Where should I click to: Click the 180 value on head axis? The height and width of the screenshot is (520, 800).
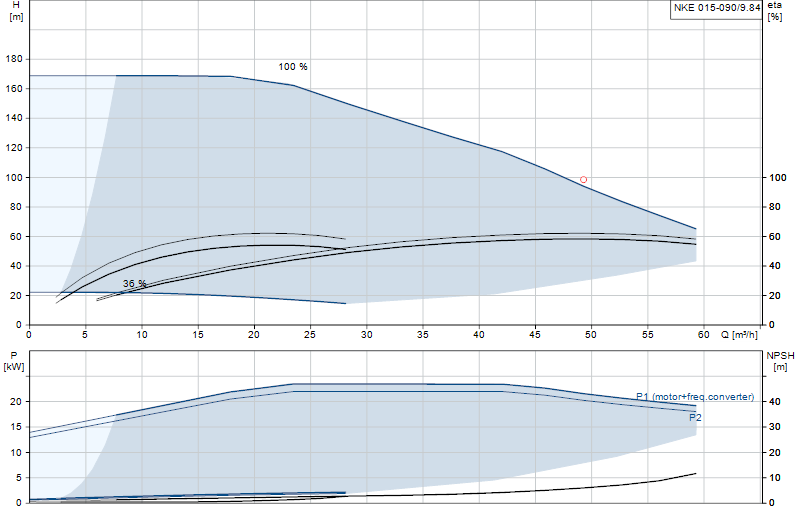[x=14, y=59]
